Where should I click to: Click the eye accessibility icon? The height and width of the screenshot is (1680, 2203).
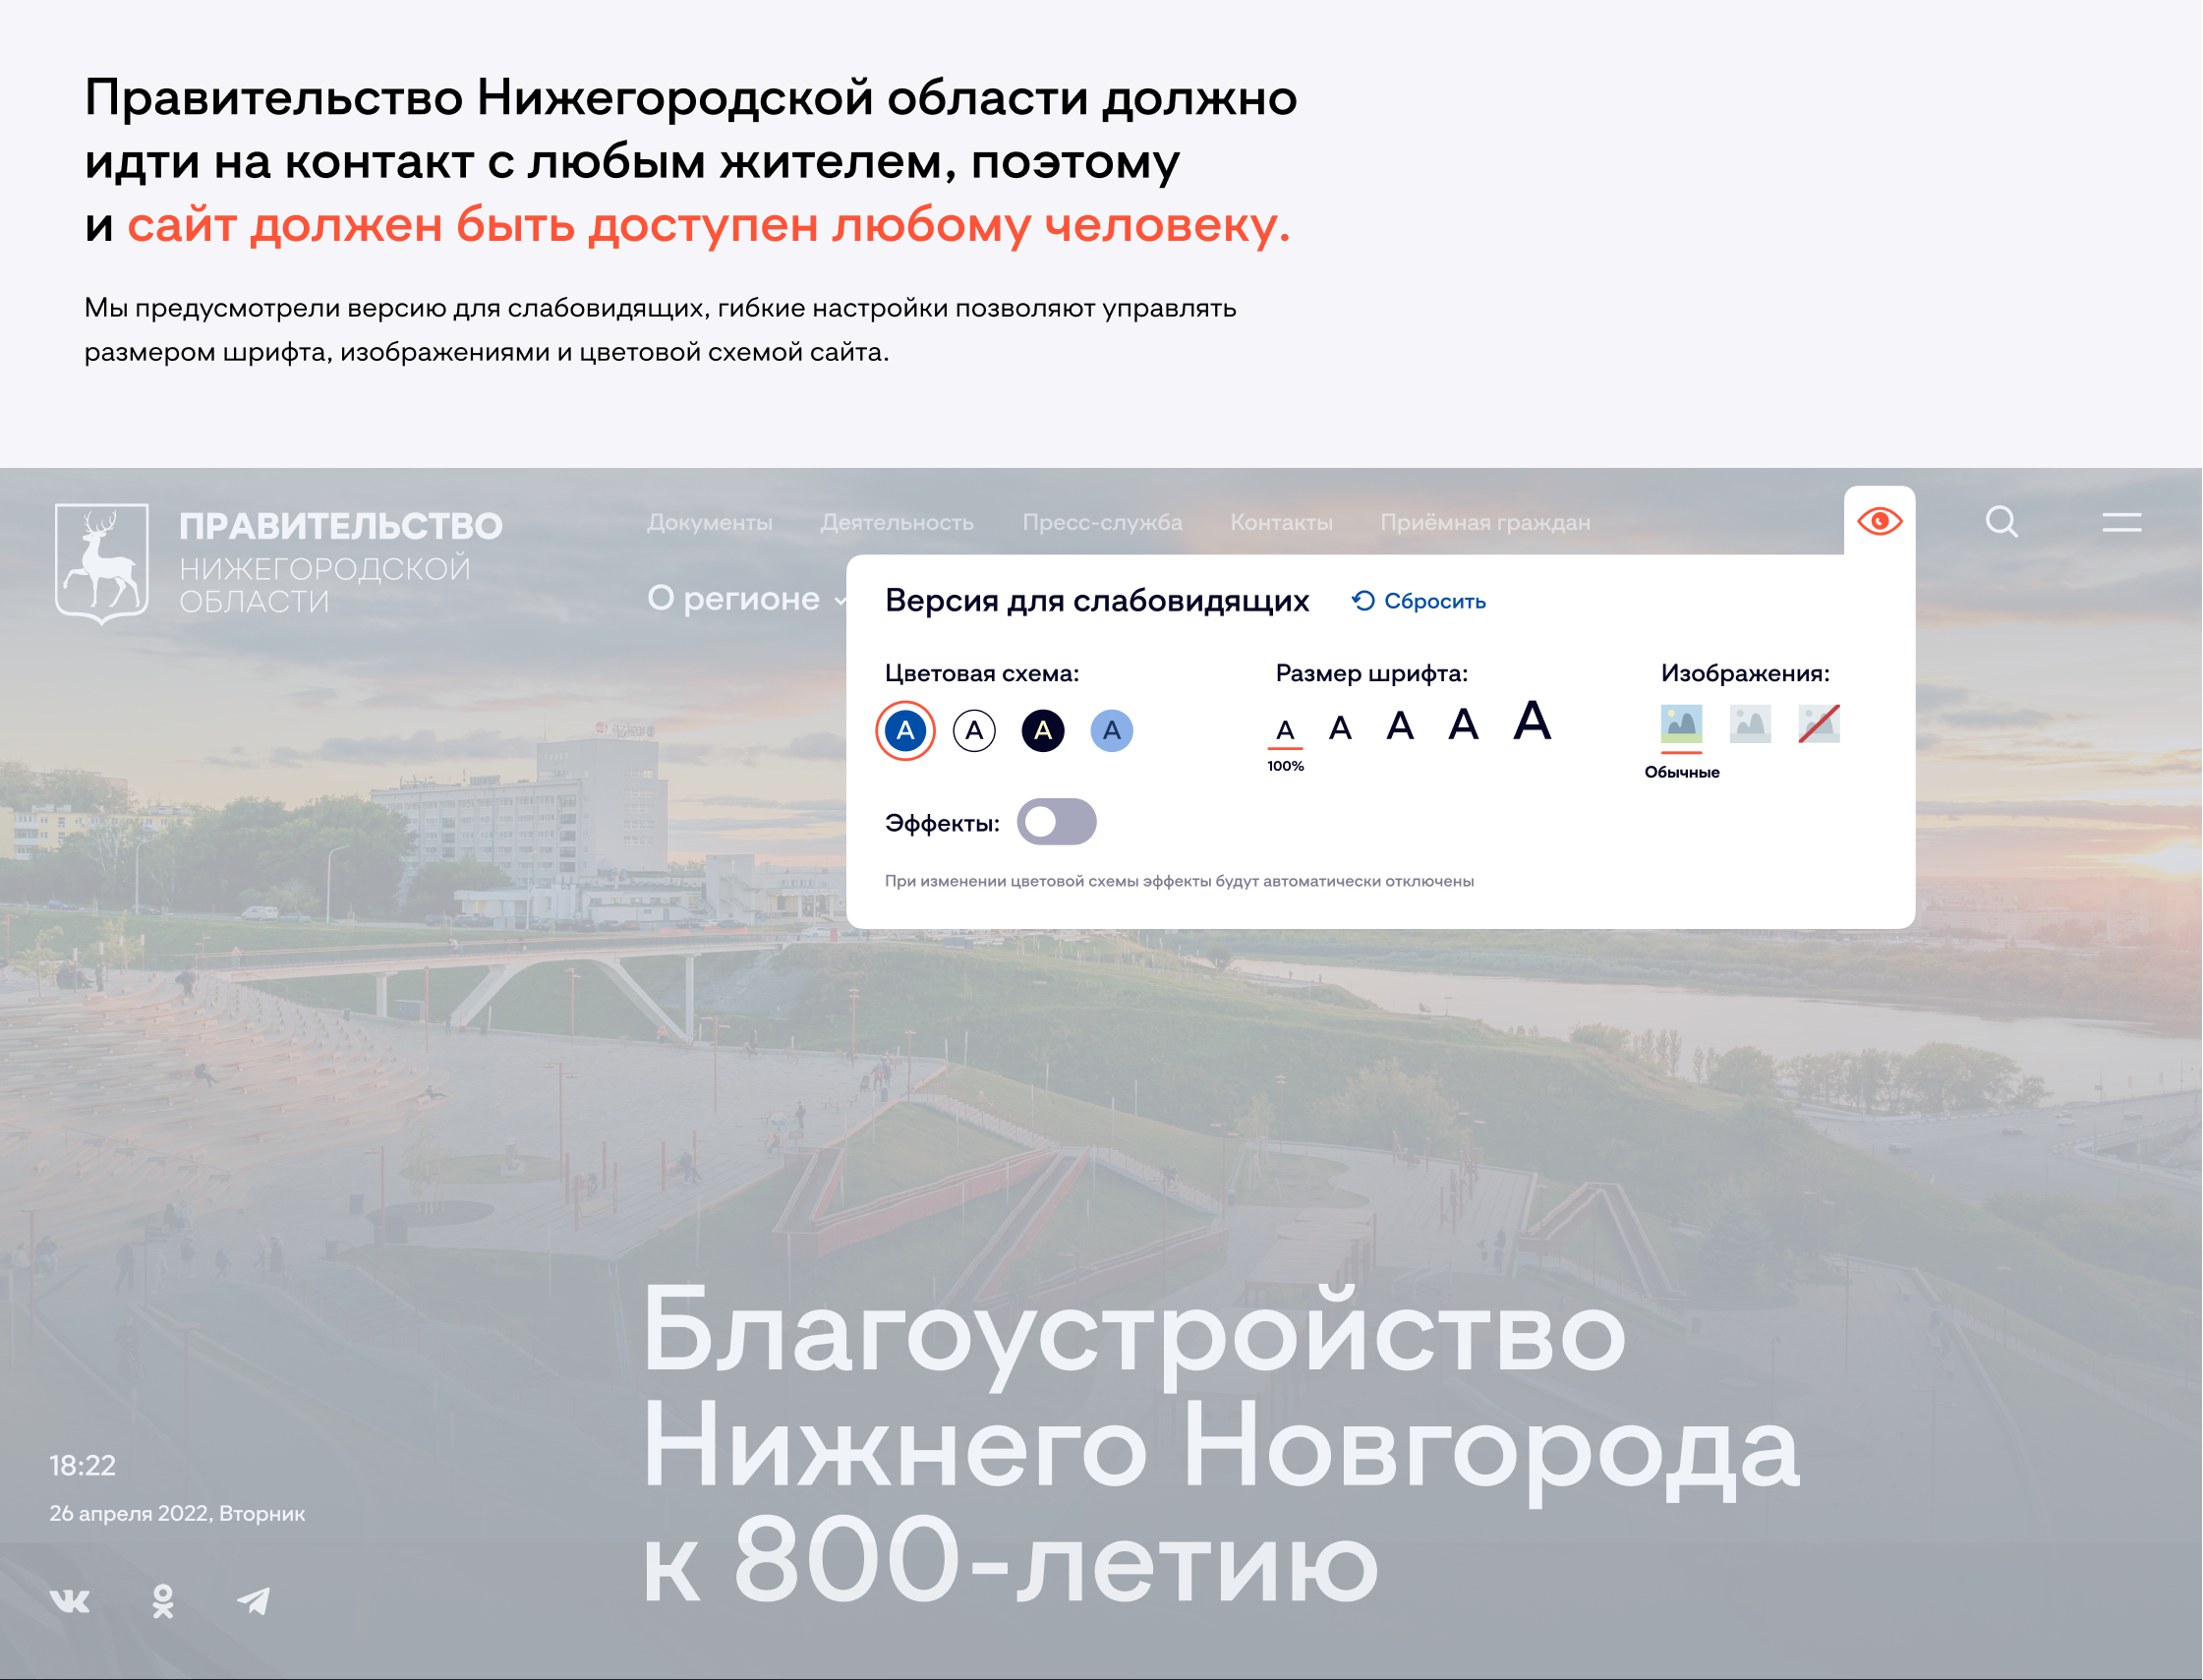(1878, 521)
